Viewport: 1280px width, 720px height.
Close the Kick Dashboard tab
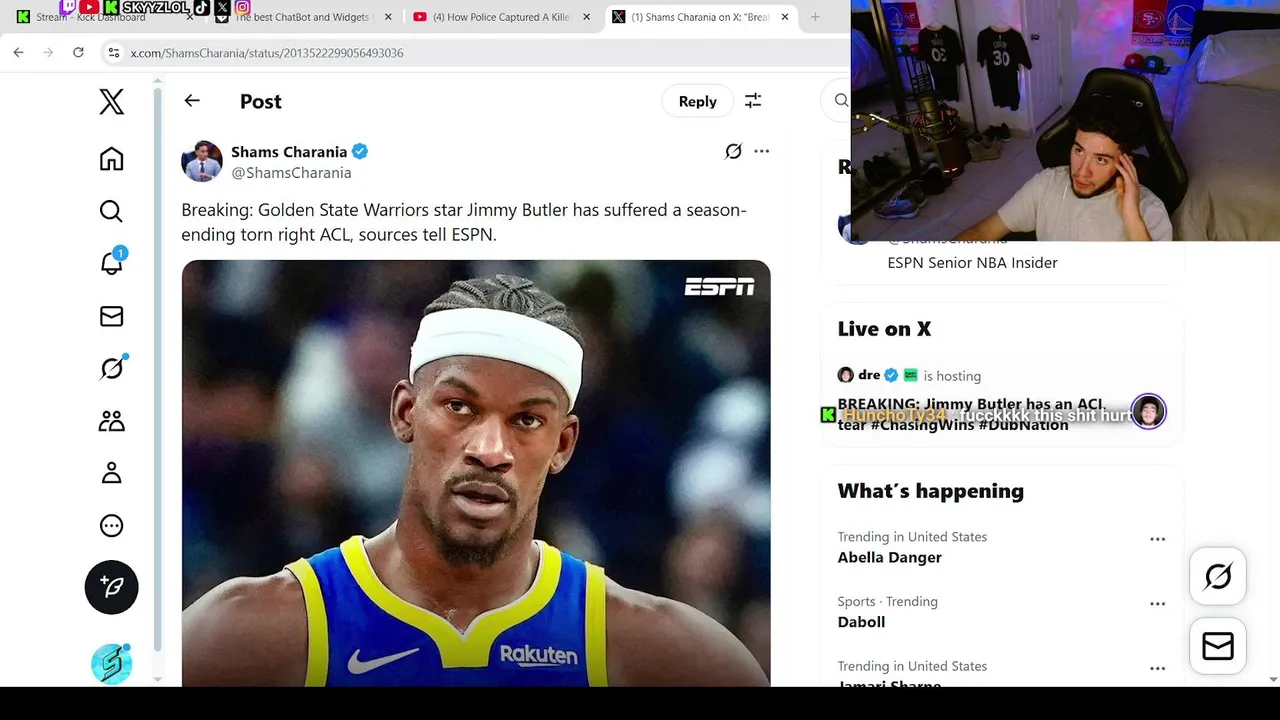click(190, 17)
